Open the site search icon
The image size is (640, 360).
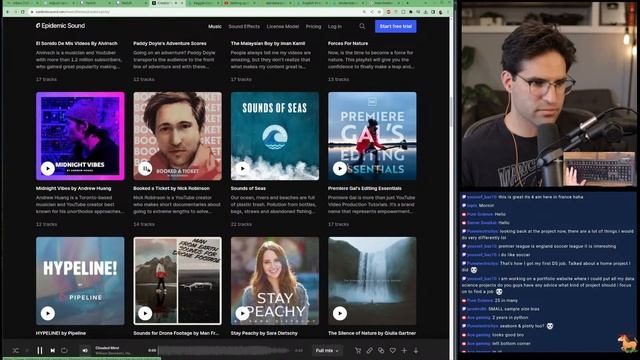point(362,26)
